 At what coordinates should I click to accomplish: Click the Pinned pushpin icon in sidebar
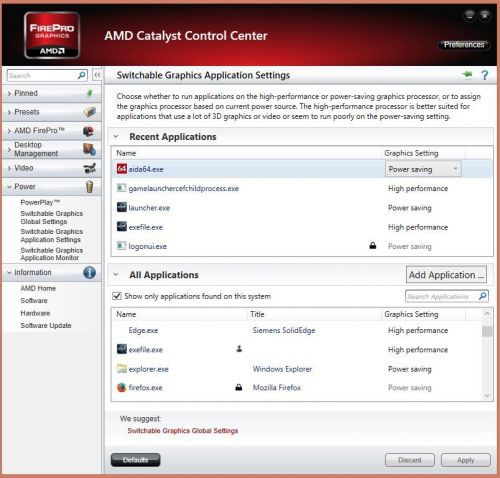[90, 93]
